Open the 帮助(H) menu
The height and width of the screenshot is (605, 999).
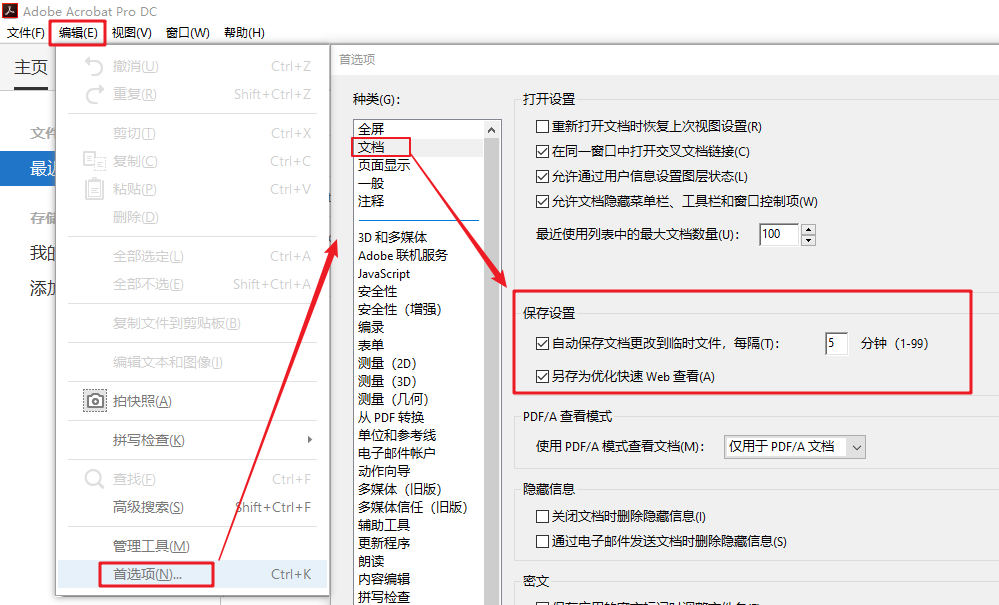pyautogui.click(x=244, y=32)
